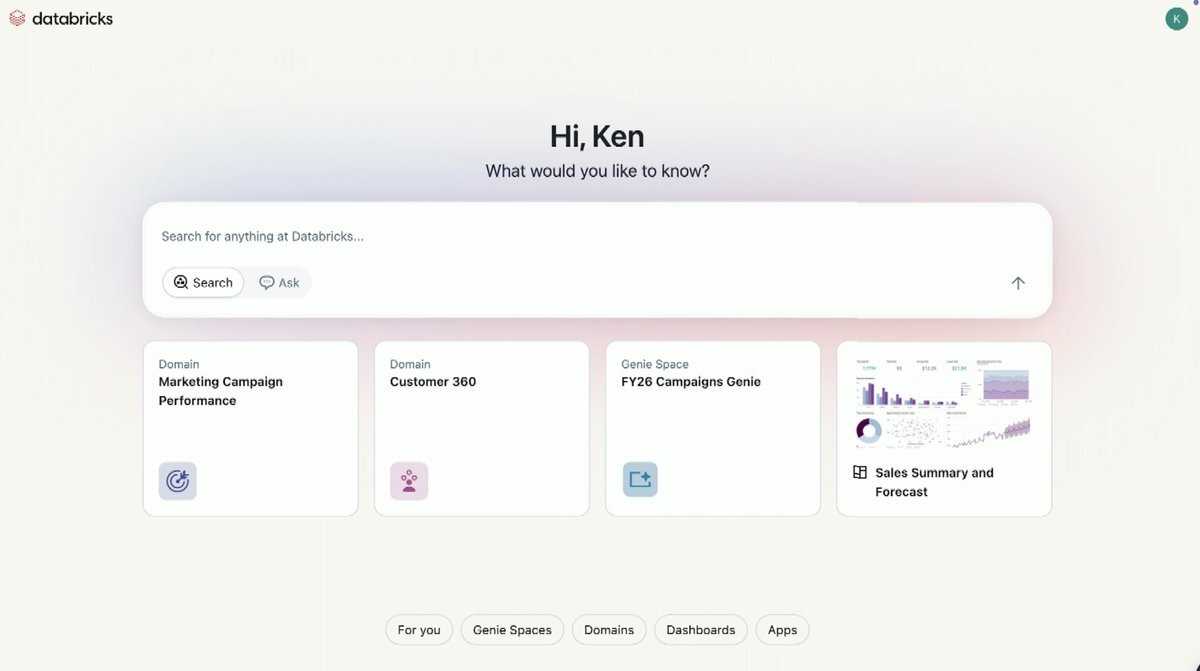This screenshot has height=671, width=1200.
Task: Select the For you filter
Action: [419, 630]
